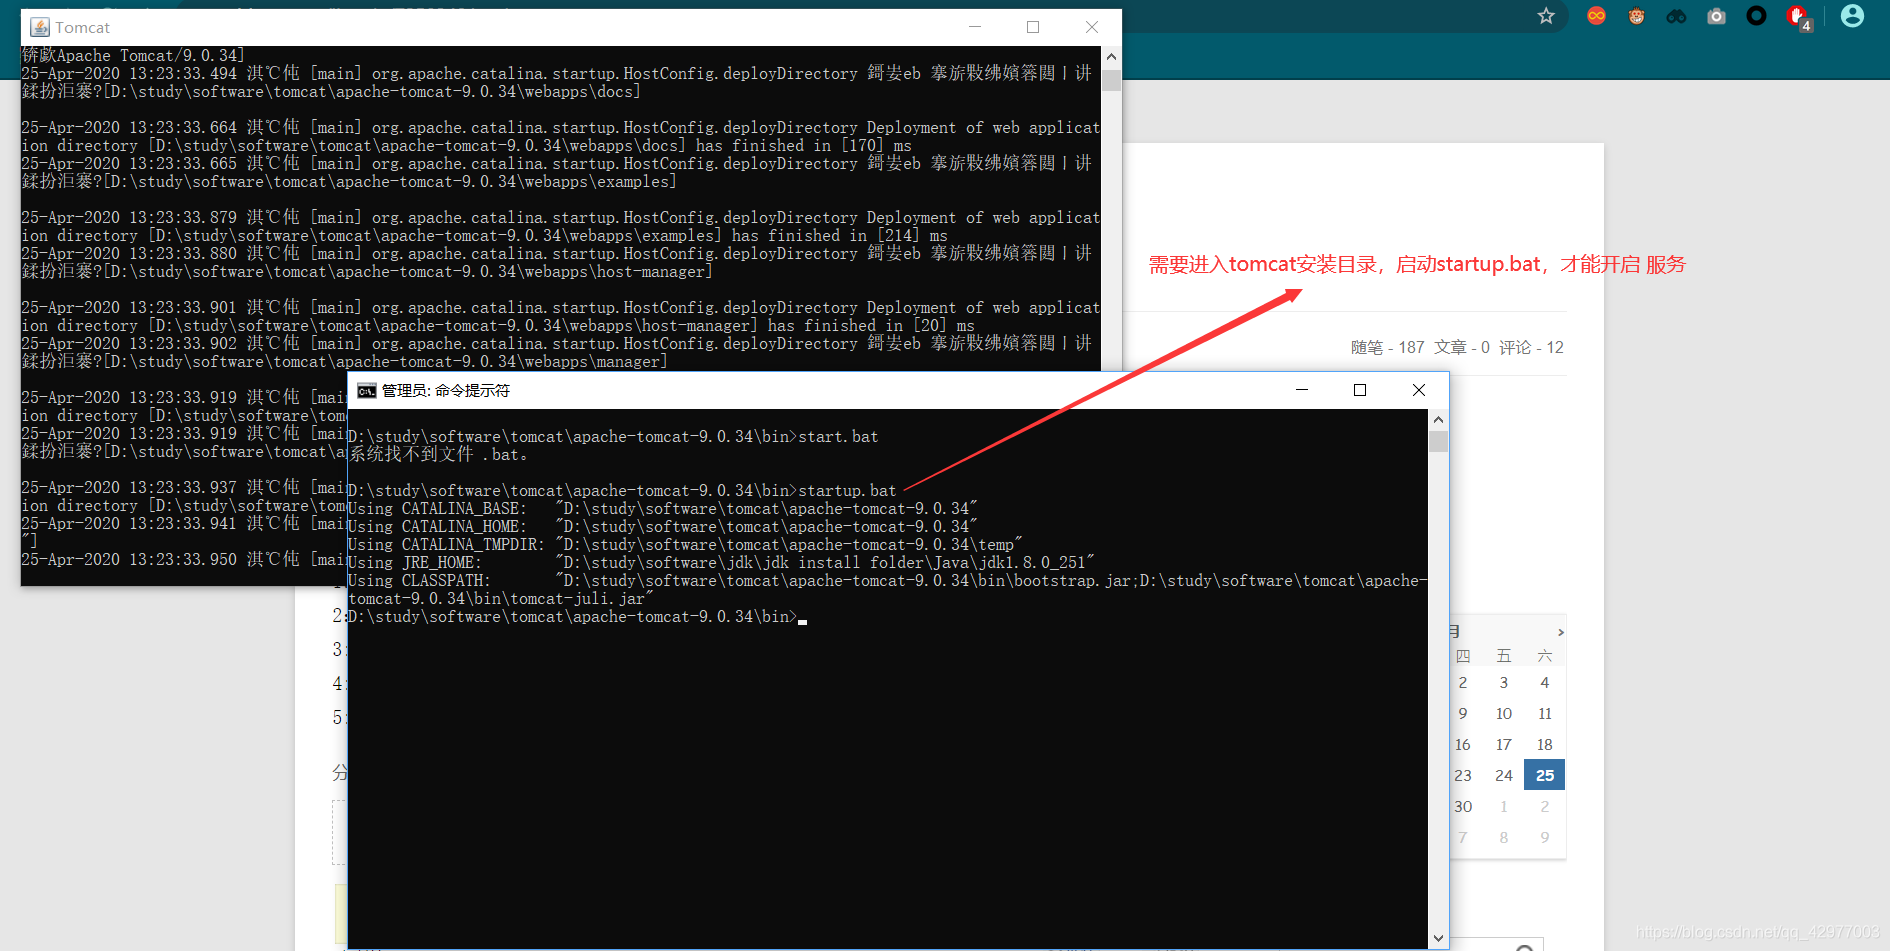The height and width of the screenshot is (951, 1890).
Task: Click the Tomcat log path line ending 'webapps\manager]'
Action: [x=345, y=362]
